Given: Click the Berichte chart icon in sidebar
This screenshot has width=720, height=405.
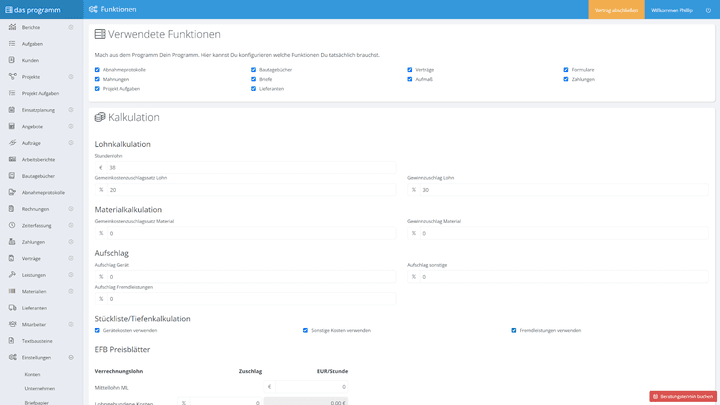Looking at the screenshot, I should (x=12, y=27).
